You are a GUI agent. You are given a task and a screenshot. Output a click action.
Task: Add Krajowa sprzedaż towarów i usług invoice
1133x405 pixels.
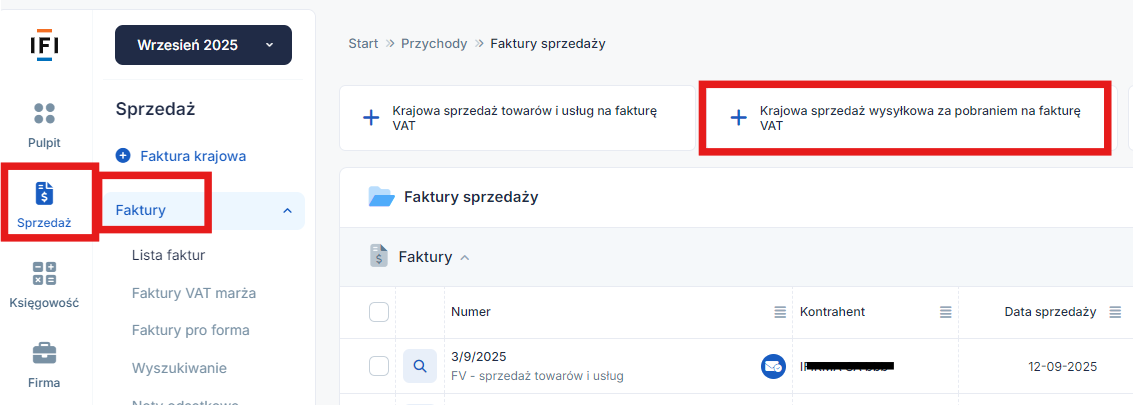pyautogui.click(x=517, y=118)
